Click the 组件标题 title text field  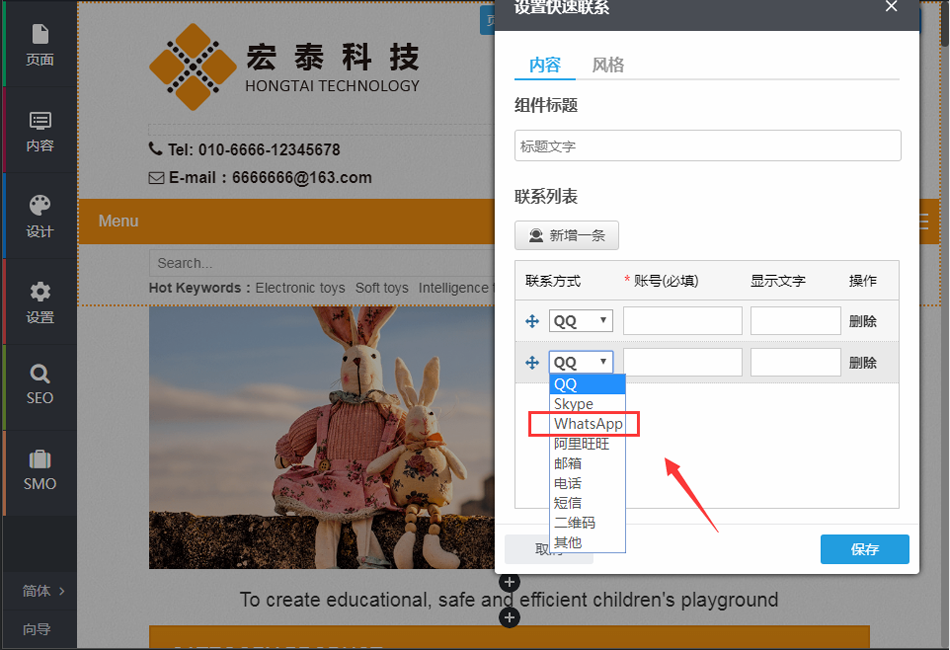coord(707,146)
